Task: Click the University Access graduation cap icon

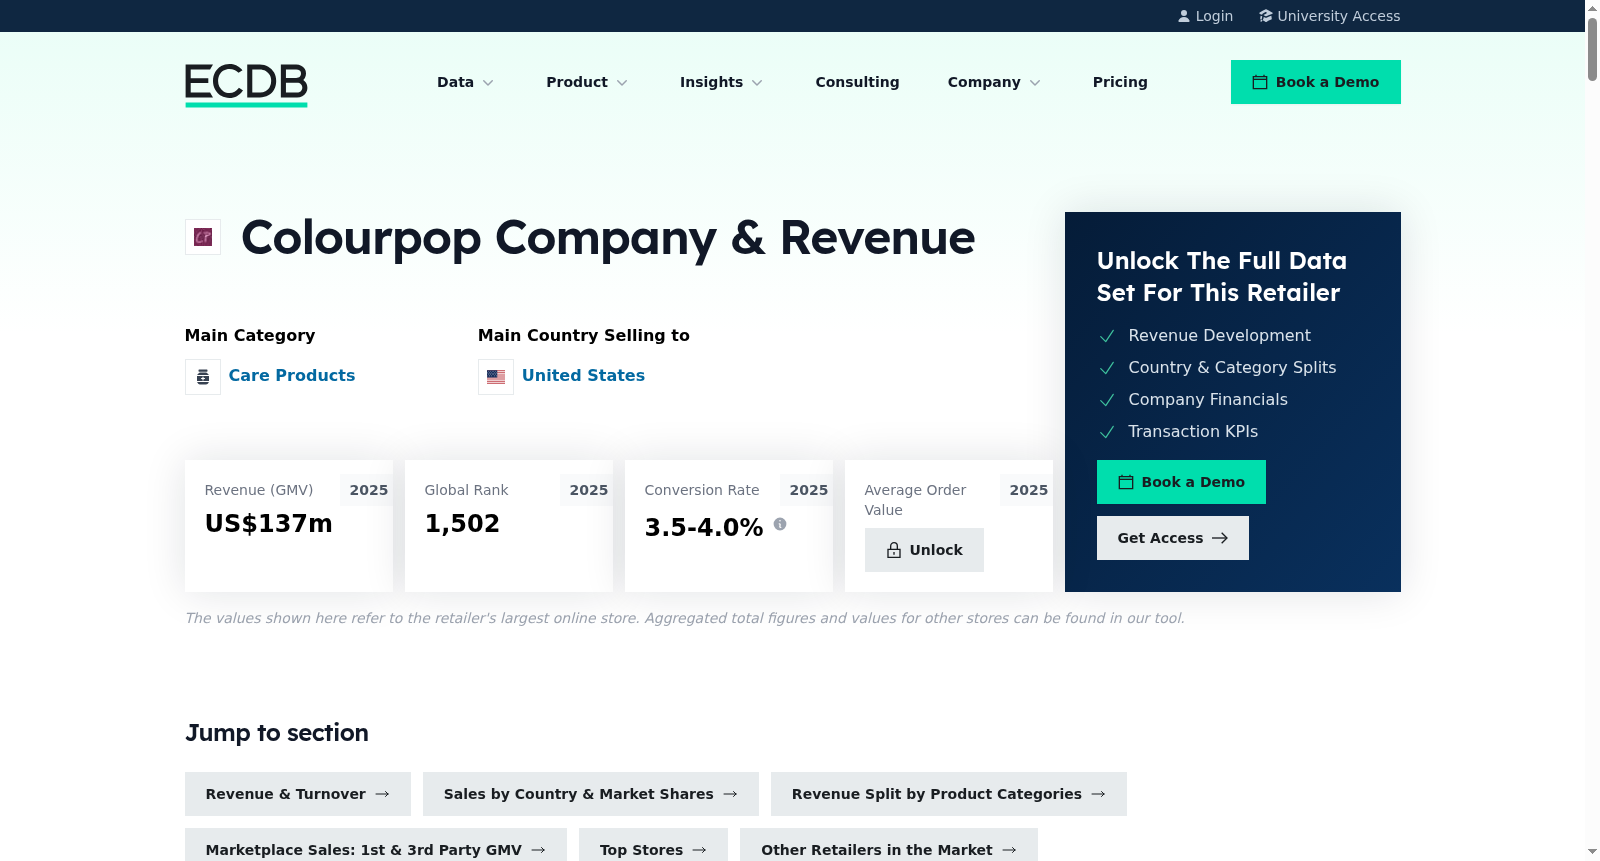Action: point(1266,16)
